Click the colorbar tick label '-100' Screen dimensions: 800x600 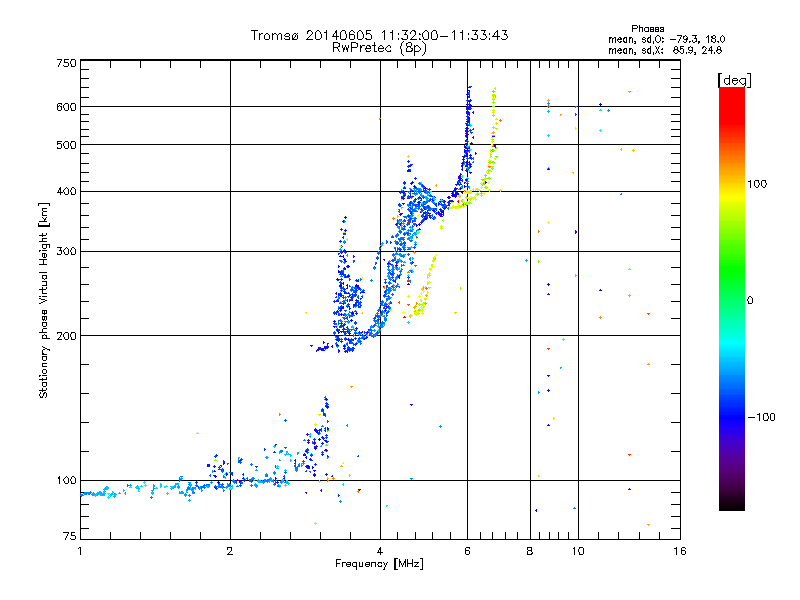(x=761, y=417)
